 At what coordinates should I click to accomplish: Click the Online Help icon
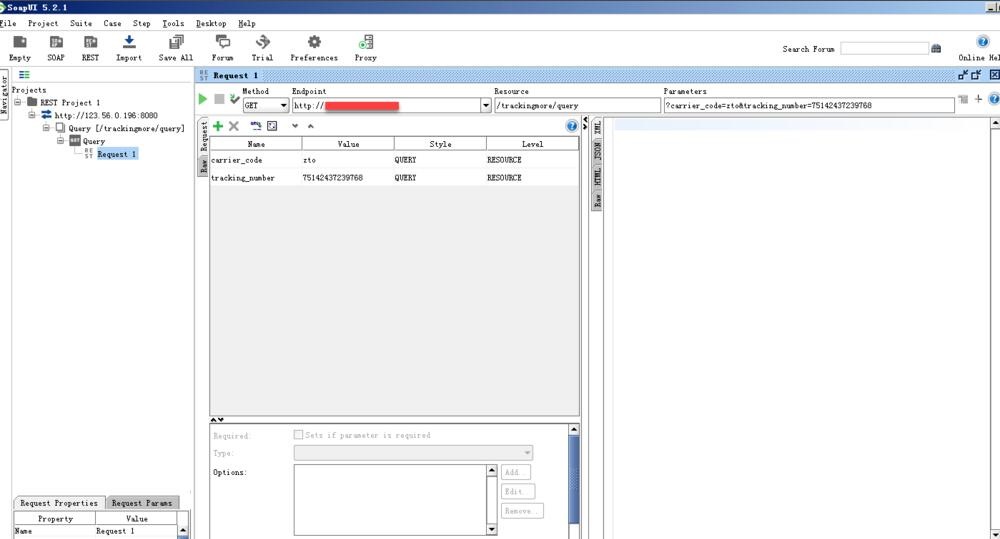[982, 42]
